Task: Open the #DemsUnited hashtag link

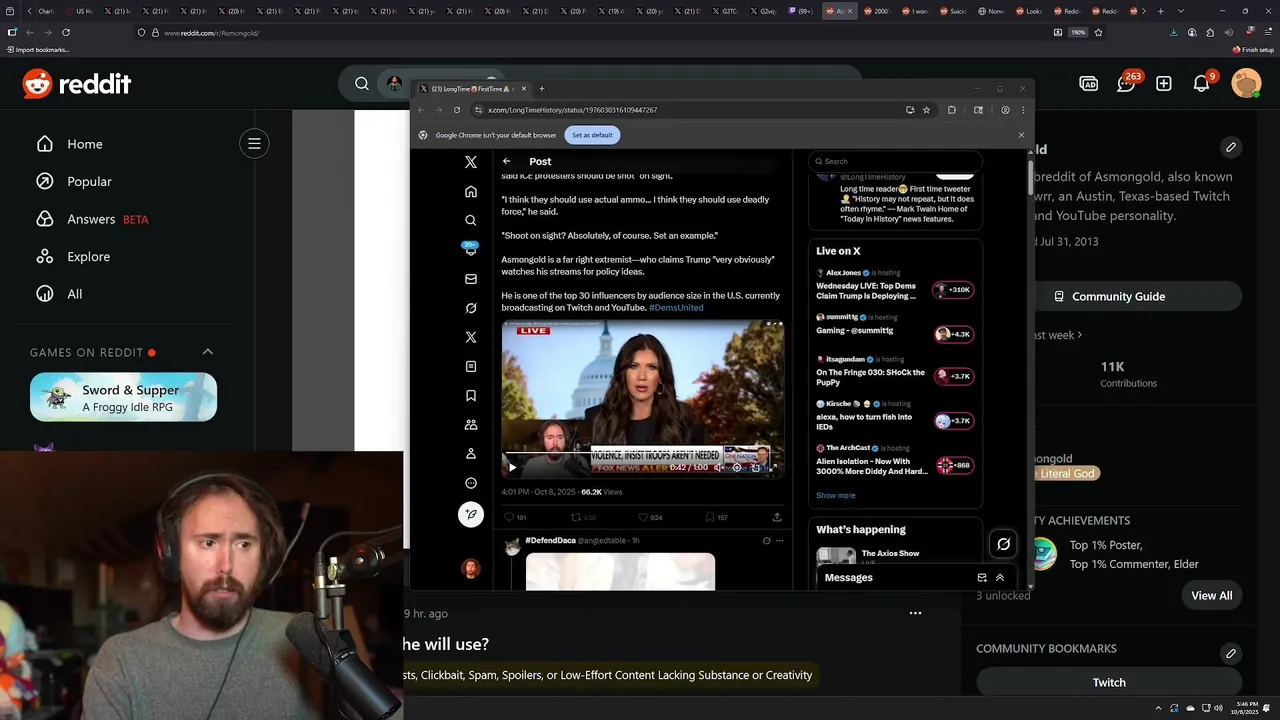Action: tap(676, 308)
